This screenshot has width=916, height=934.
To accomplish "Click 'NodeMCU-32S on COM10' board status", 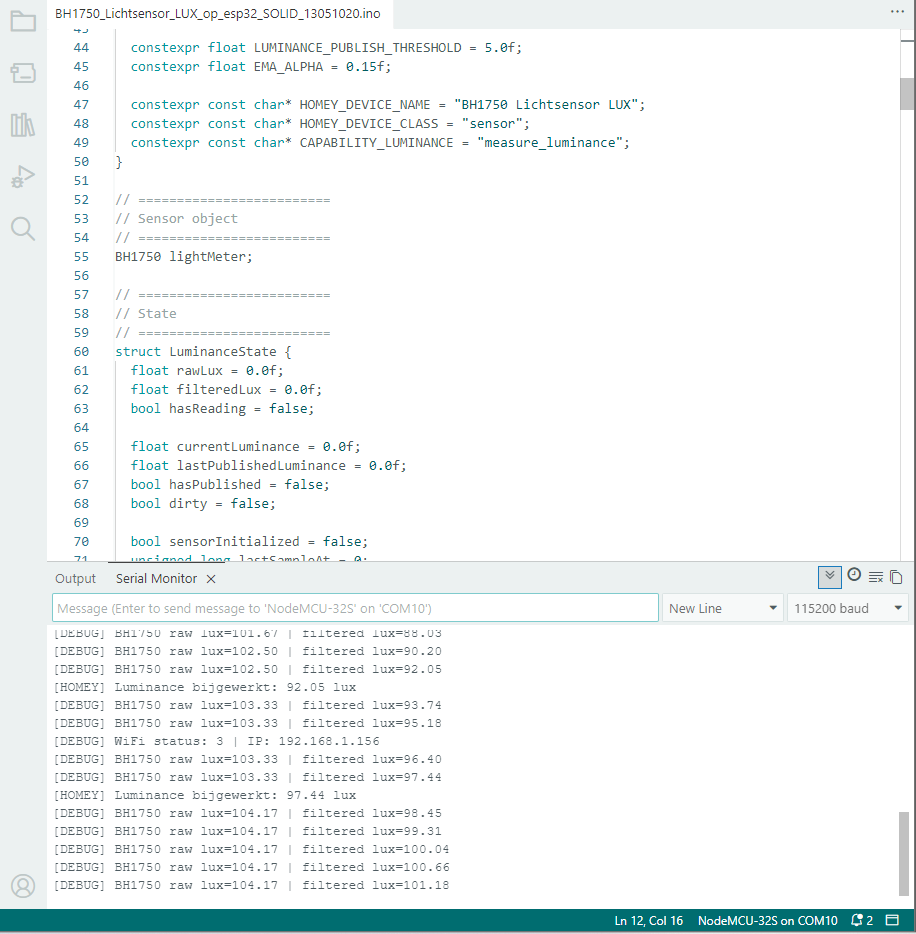I will tap(768, 920).
